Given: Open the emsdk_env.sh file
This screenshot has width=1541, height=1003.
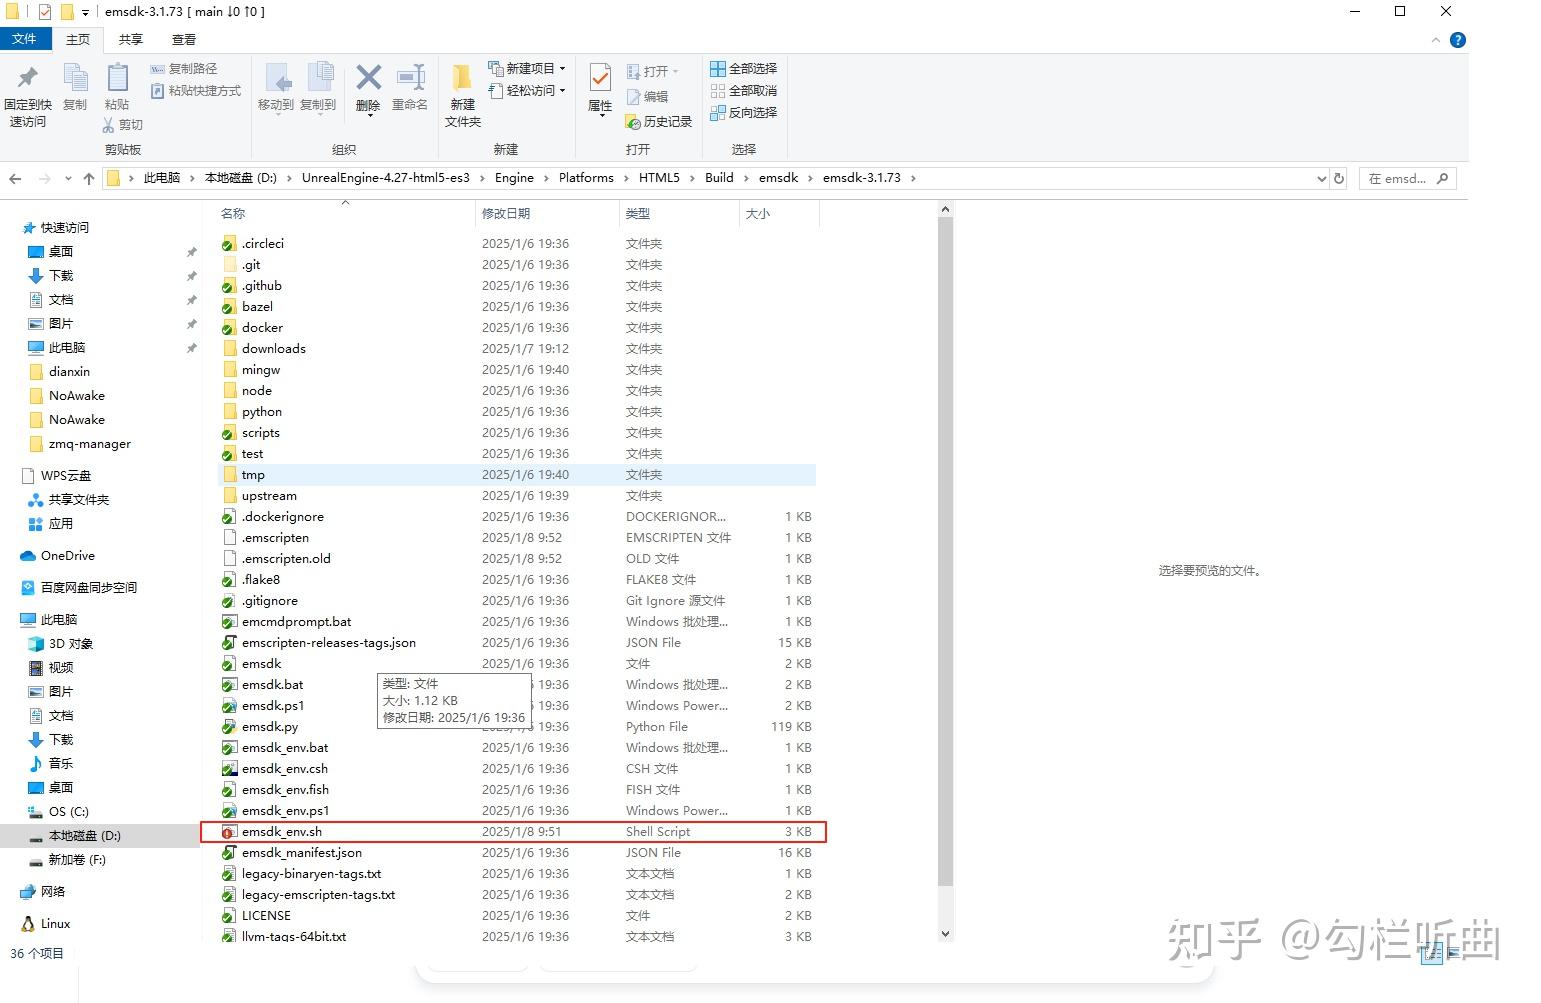Looking at the screenshot, I should coord(283,831).
